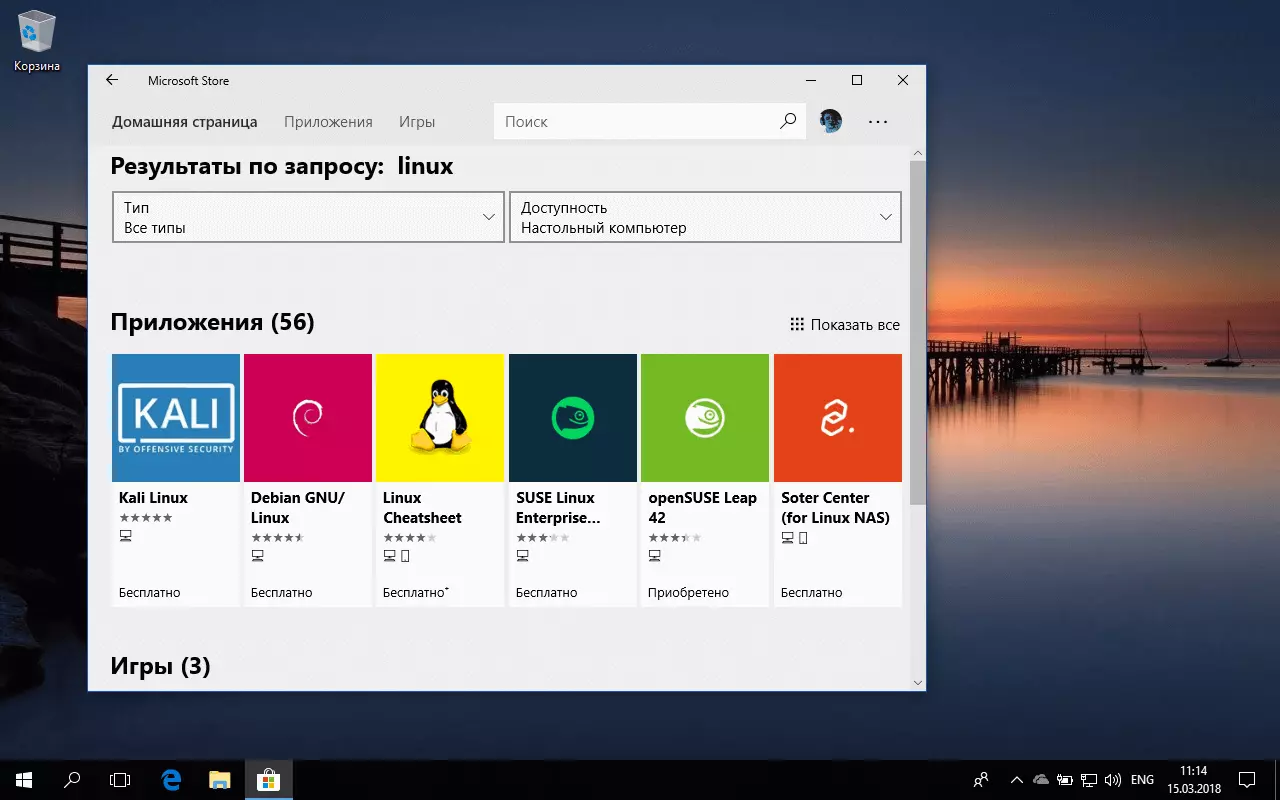Open the taskbar clock and date
The width and height of the screenshot is (1280, 800).
pyautogui.click(x=1194, y=779)
